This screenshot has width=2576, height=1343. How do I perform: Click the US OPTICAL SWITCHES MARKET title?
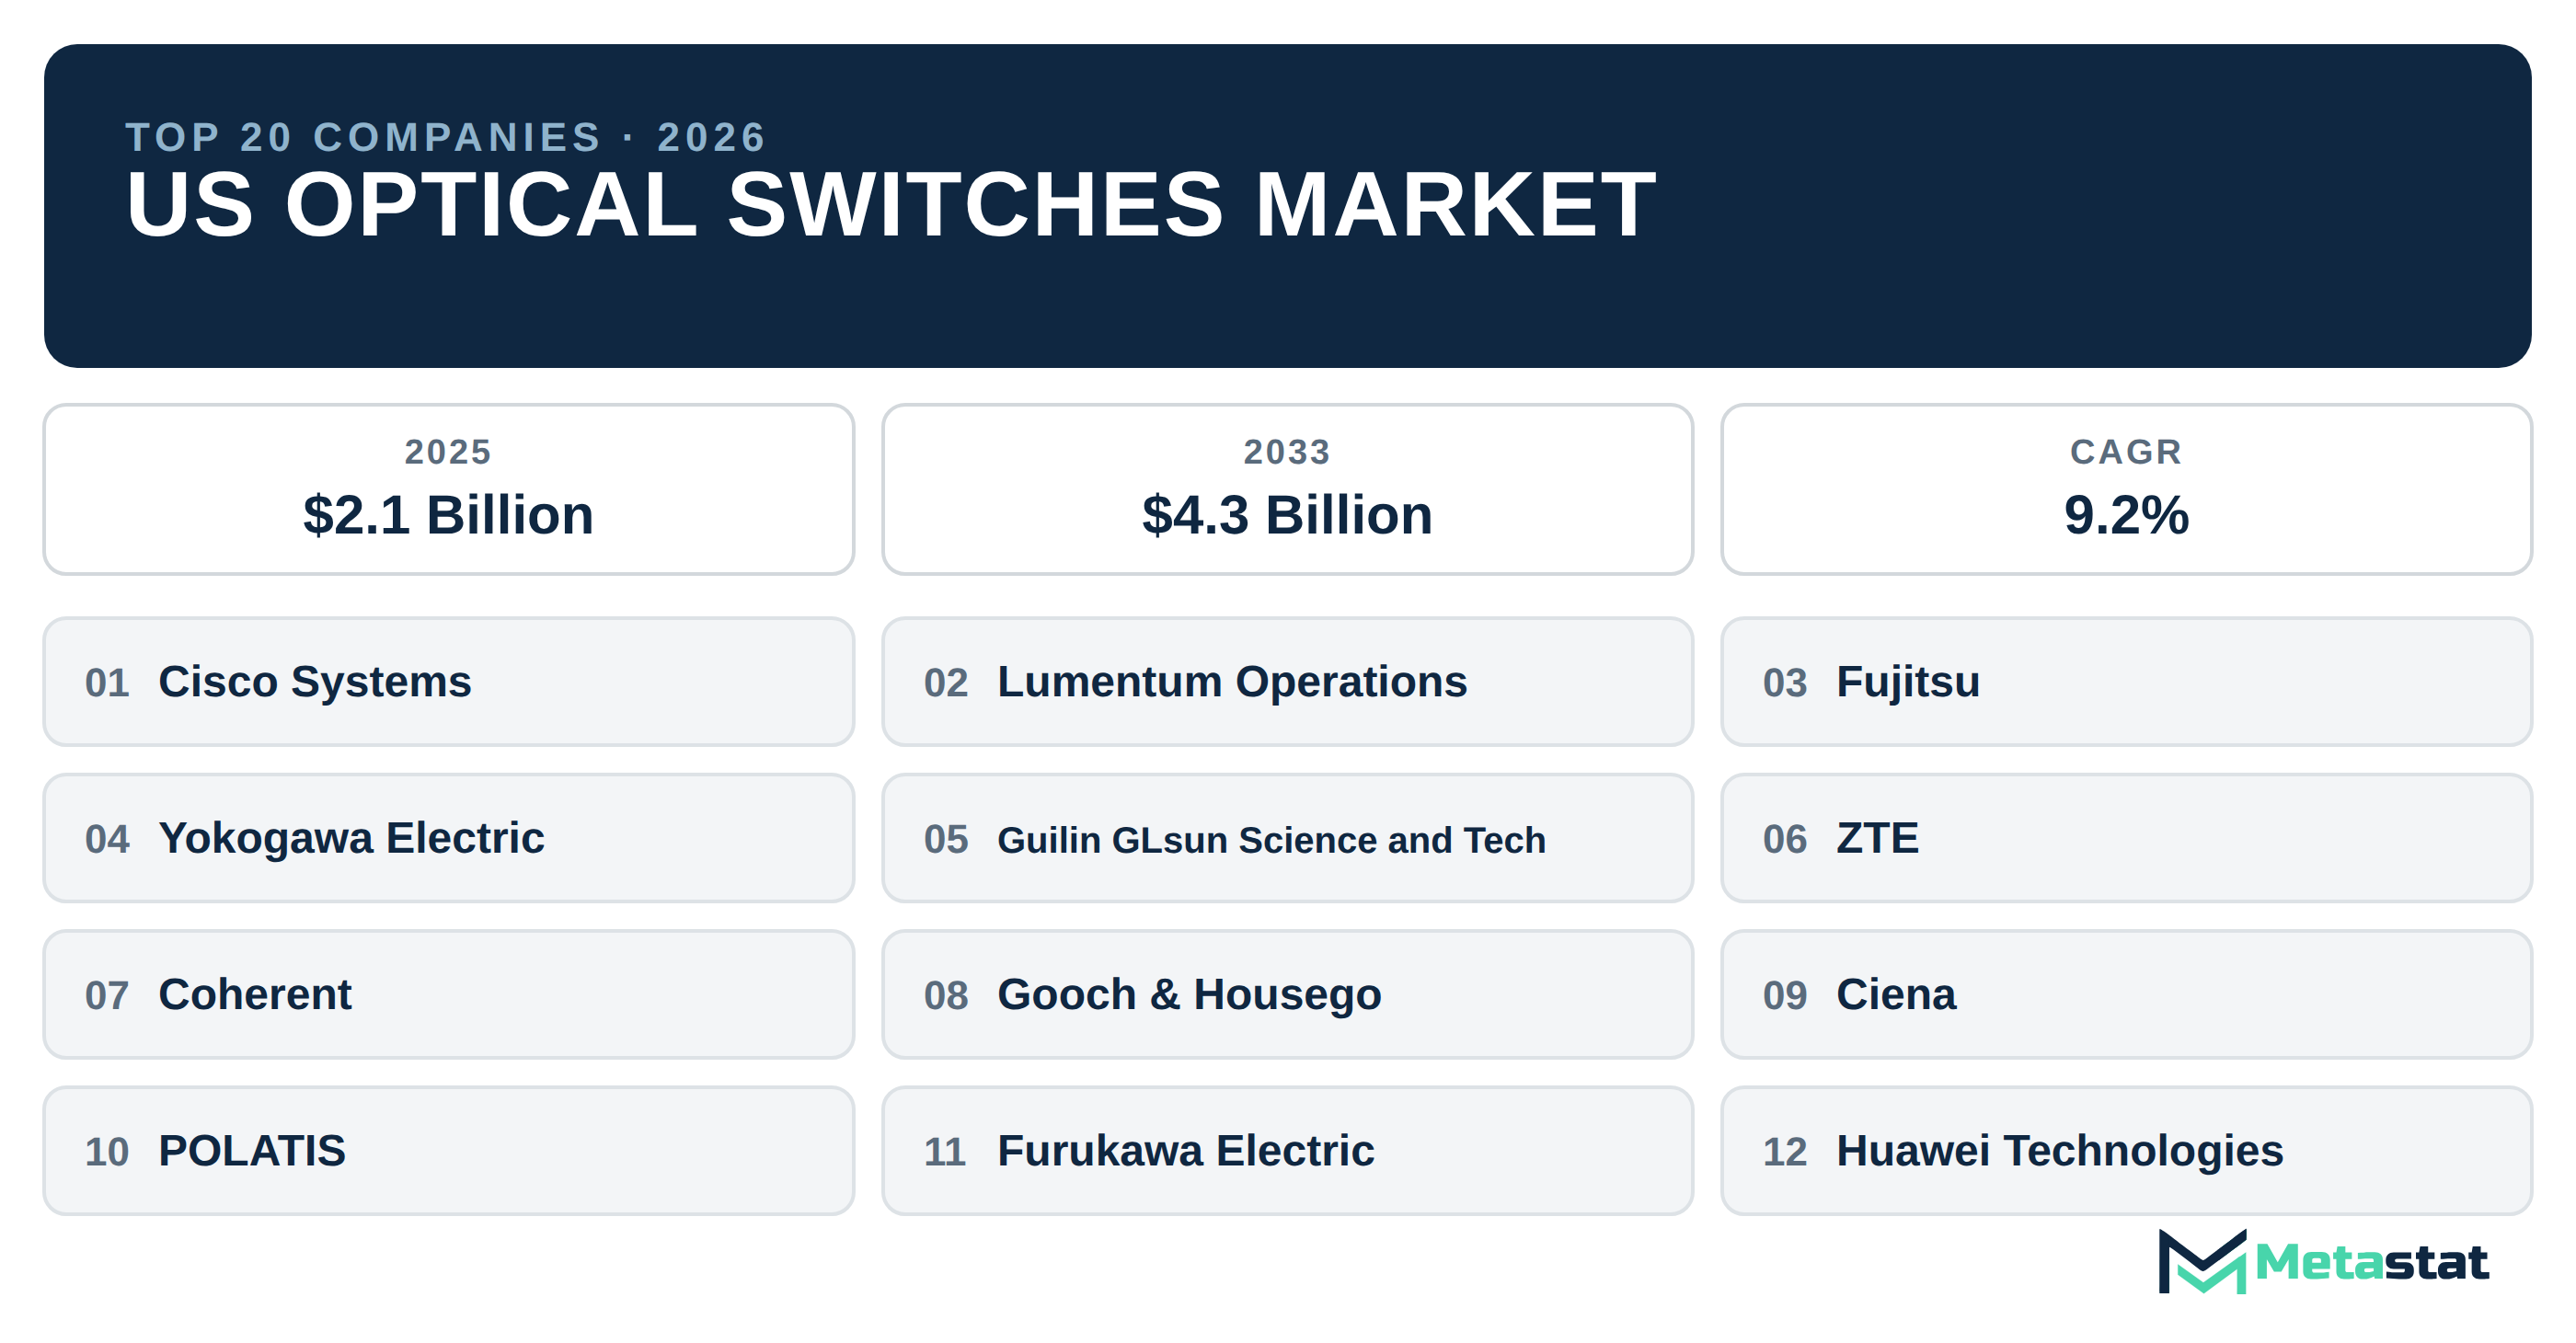891,204
